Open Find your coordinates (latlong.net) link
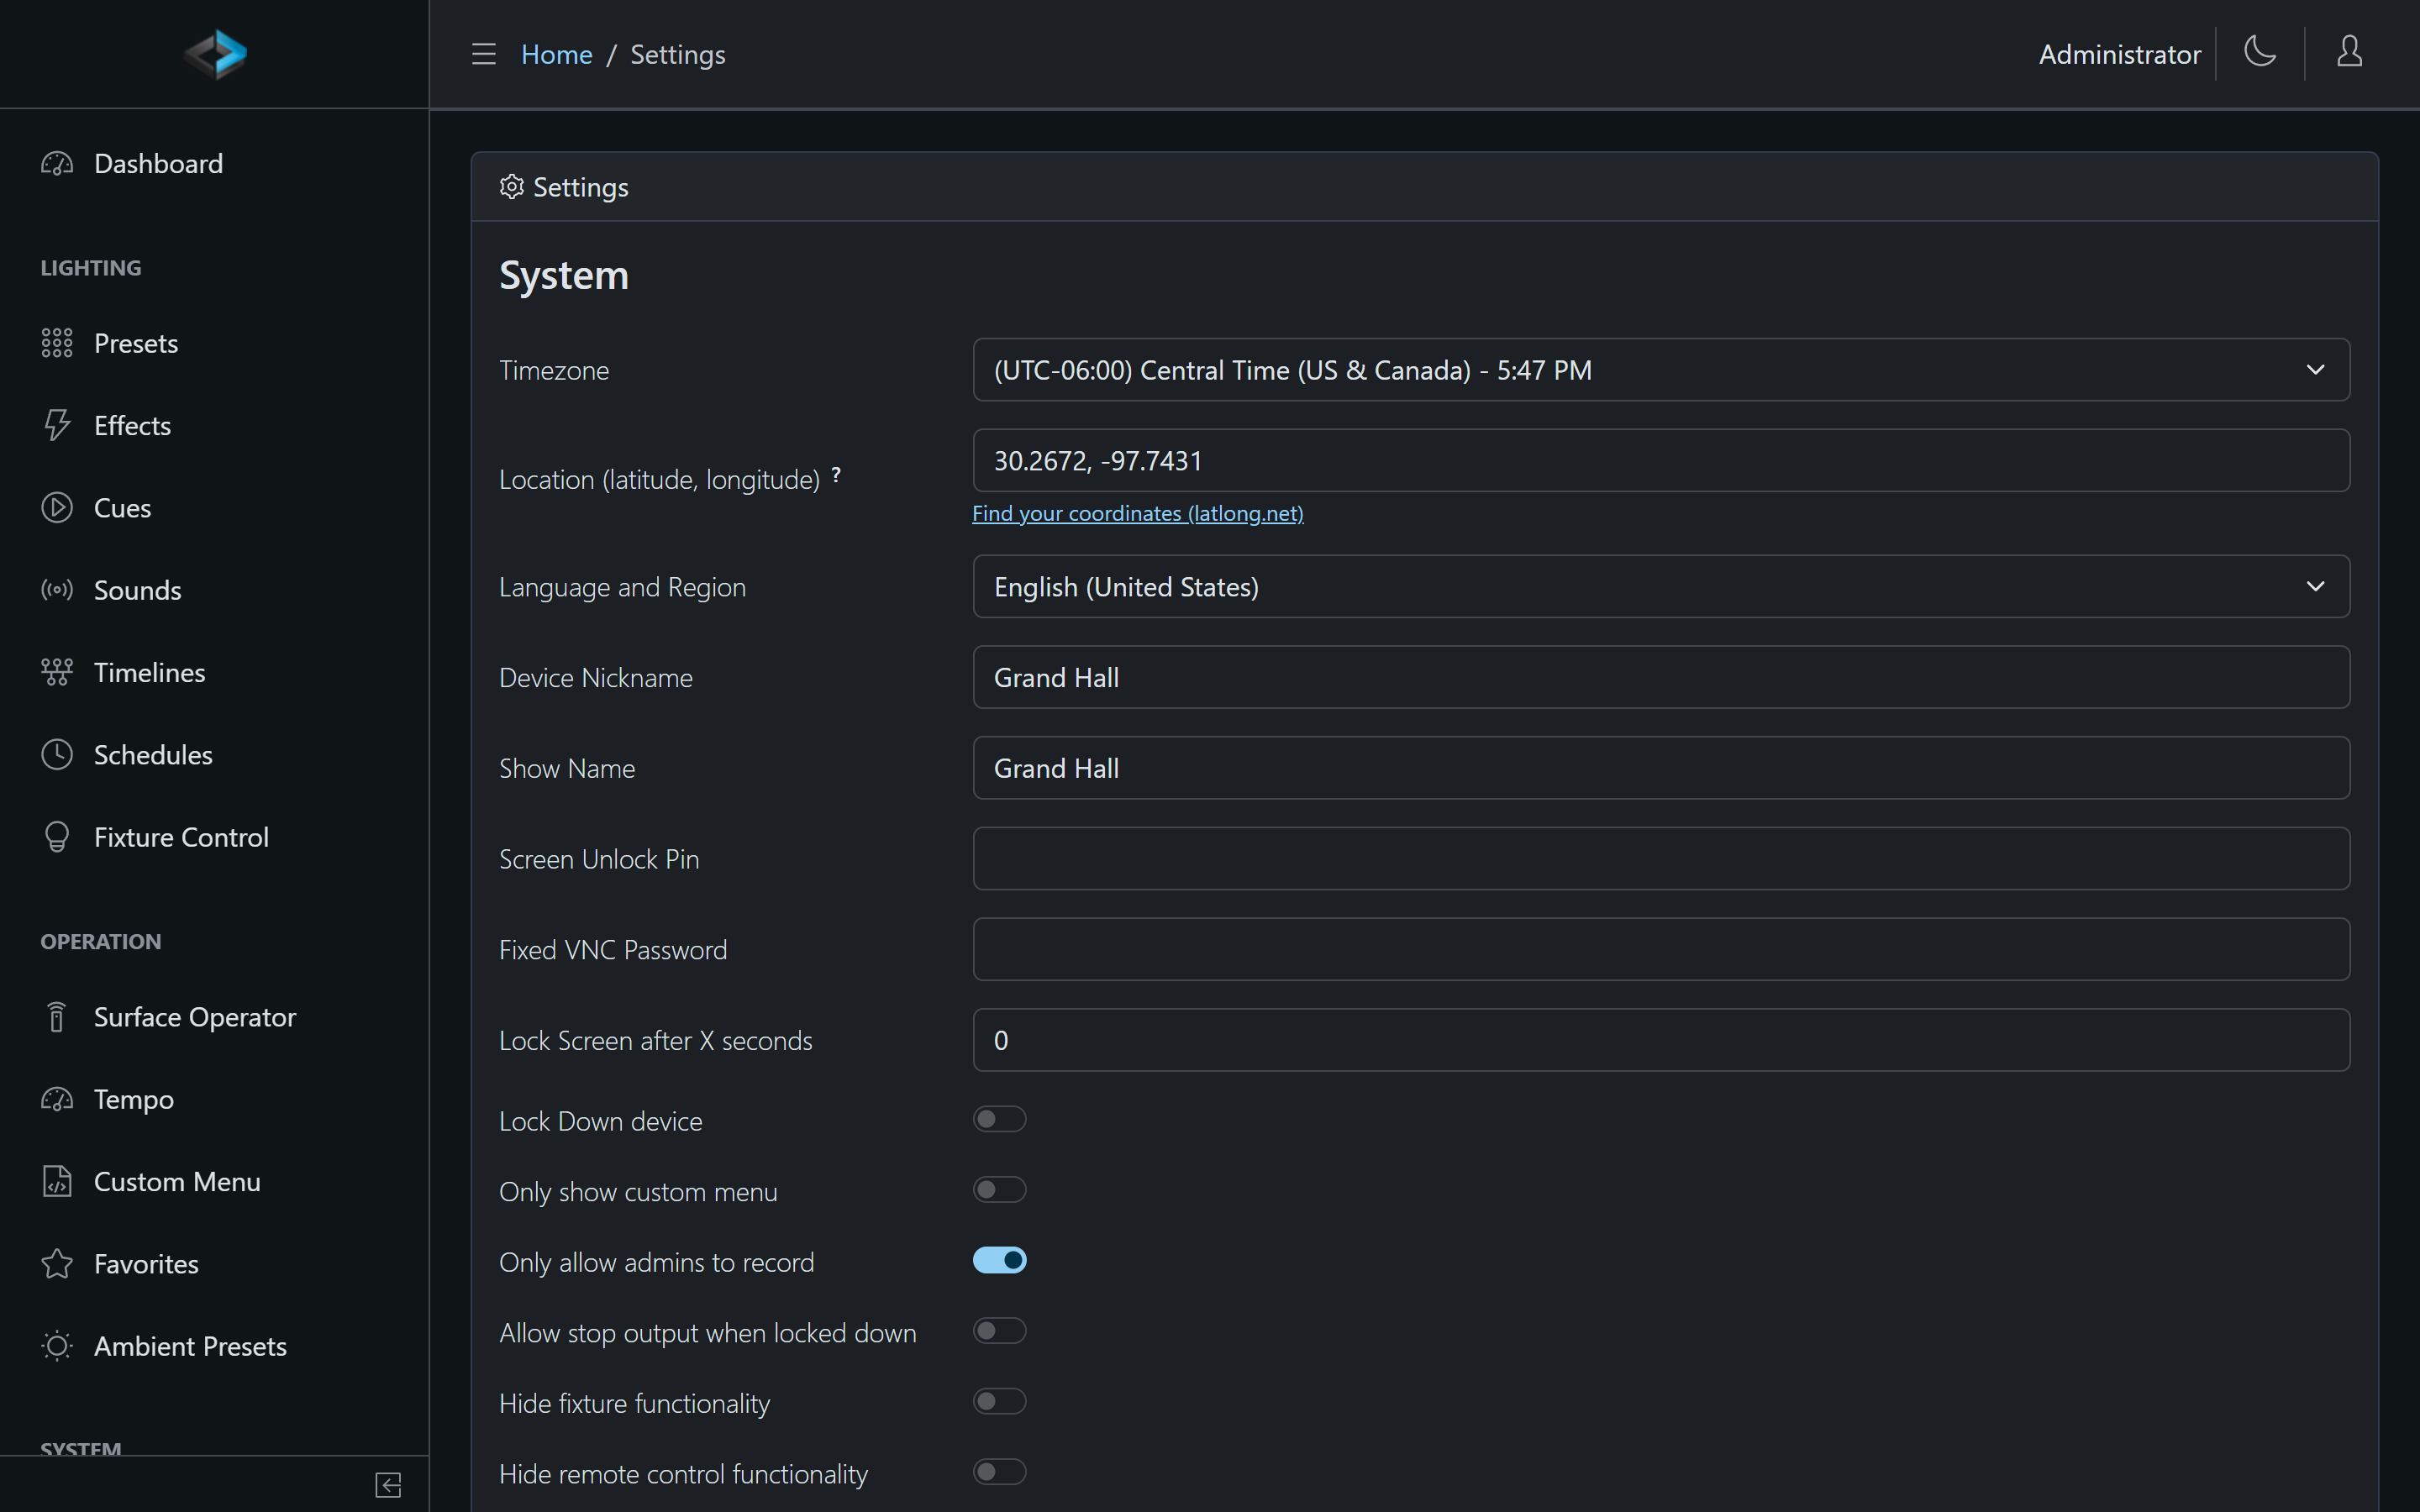Viewport: 2420px width, 1512px height. click(x=1138, y=513)
